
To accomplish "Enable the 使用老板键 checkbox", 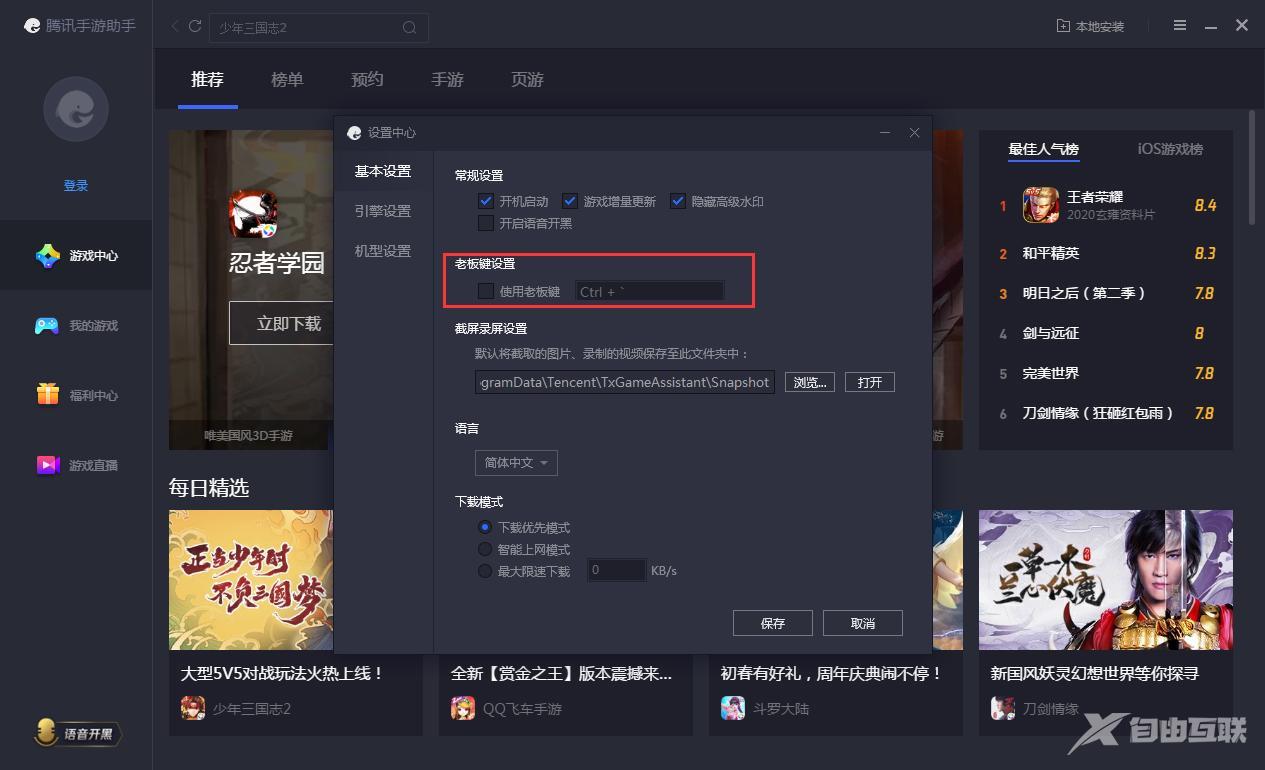I will [x=486, y=291].
